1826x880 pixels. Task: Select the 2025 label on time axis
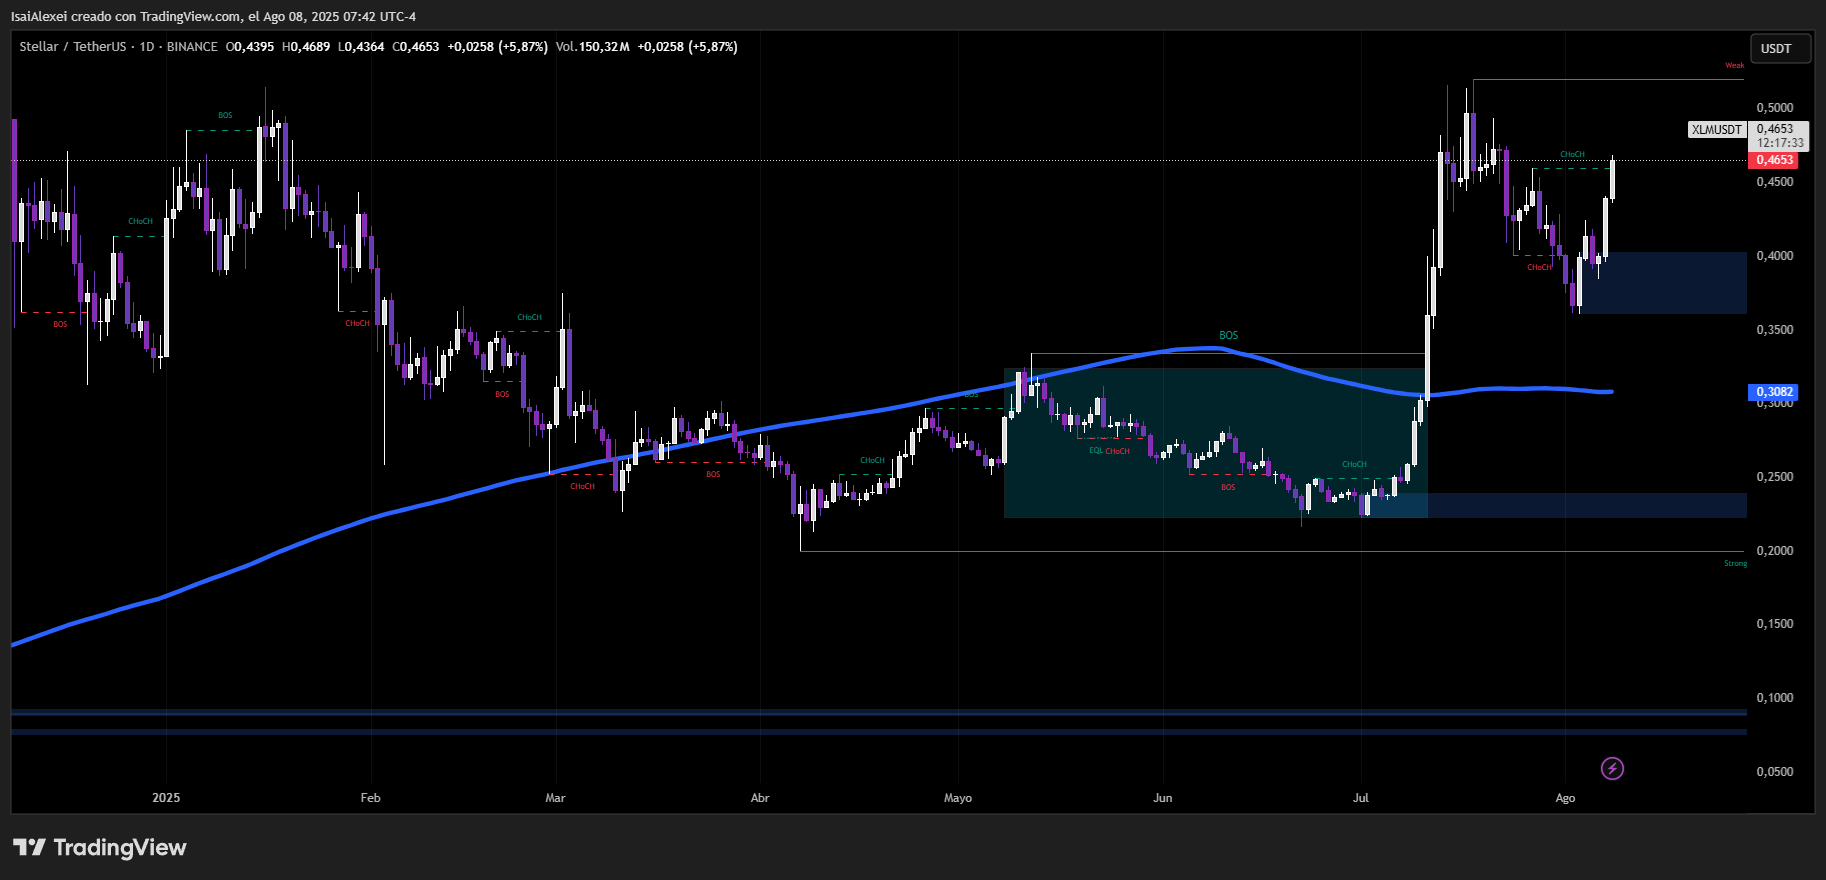tap(166, 798)
